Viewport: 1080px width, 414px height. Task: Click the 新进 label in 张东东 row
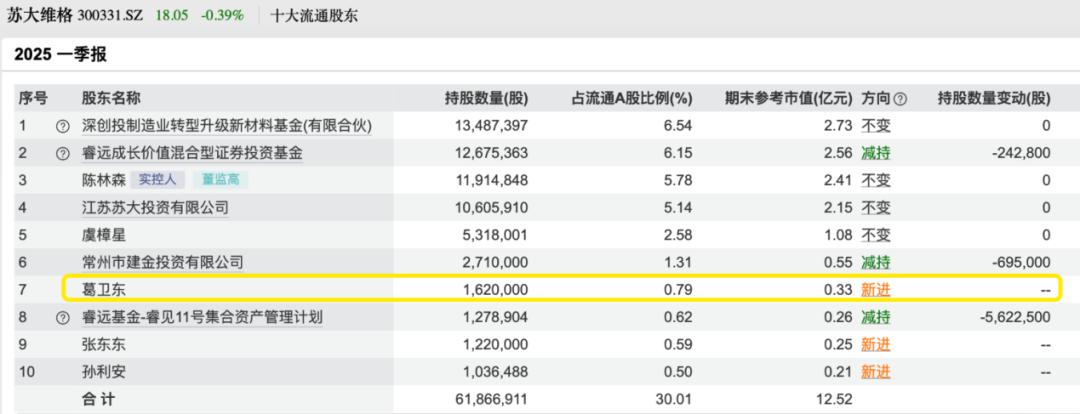coord(876,344)
